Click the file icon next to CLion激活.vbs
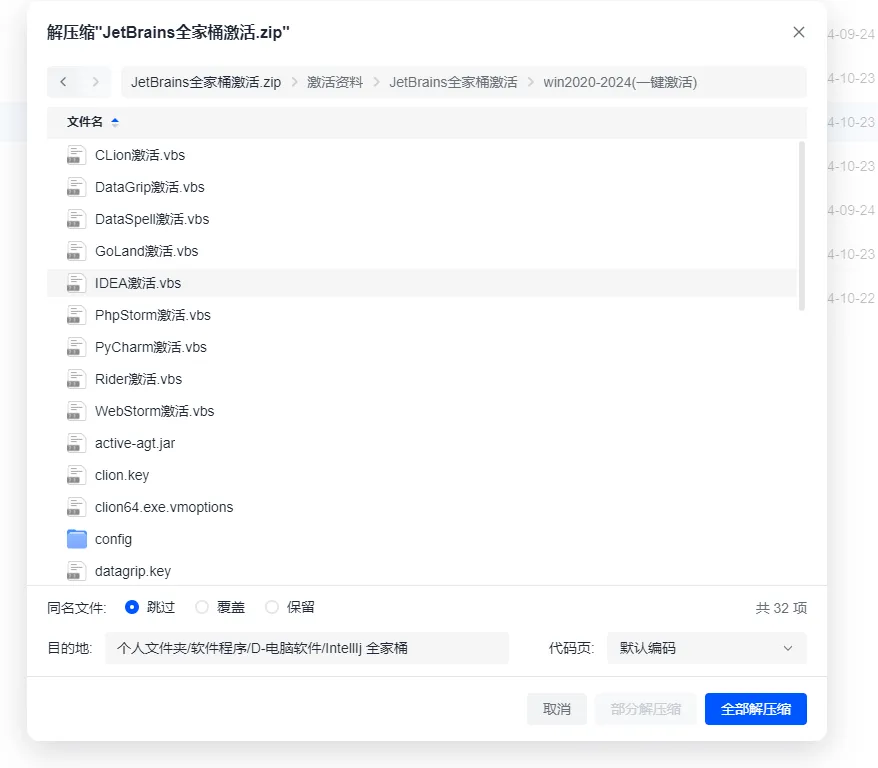 point(76,155)
